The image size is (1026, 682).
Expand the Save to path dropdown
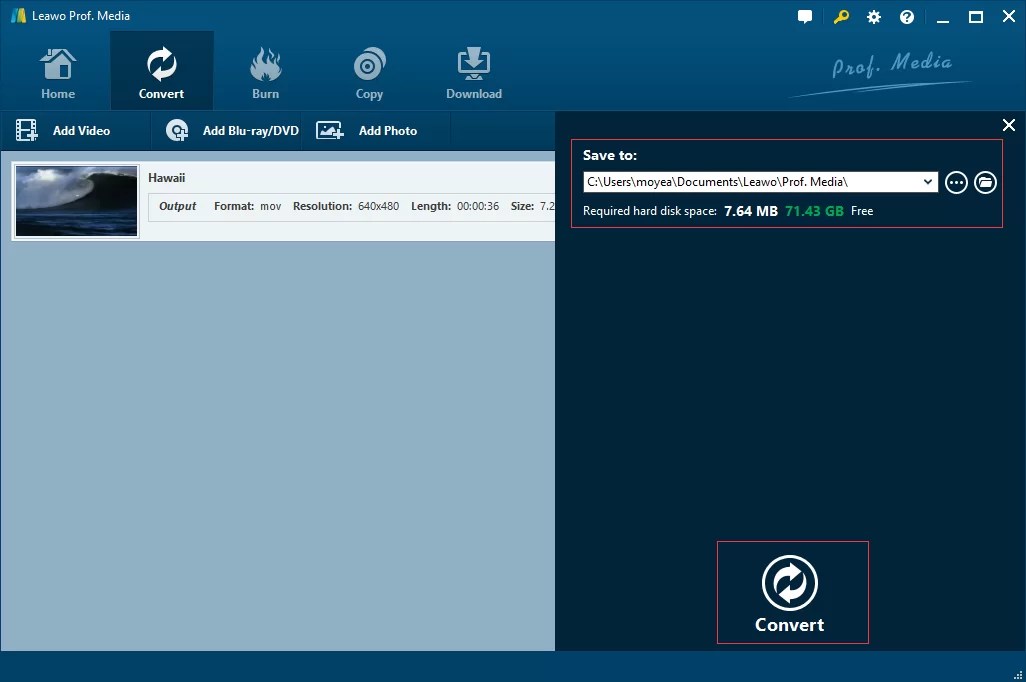pyautogui.click(x=928, y=182)
